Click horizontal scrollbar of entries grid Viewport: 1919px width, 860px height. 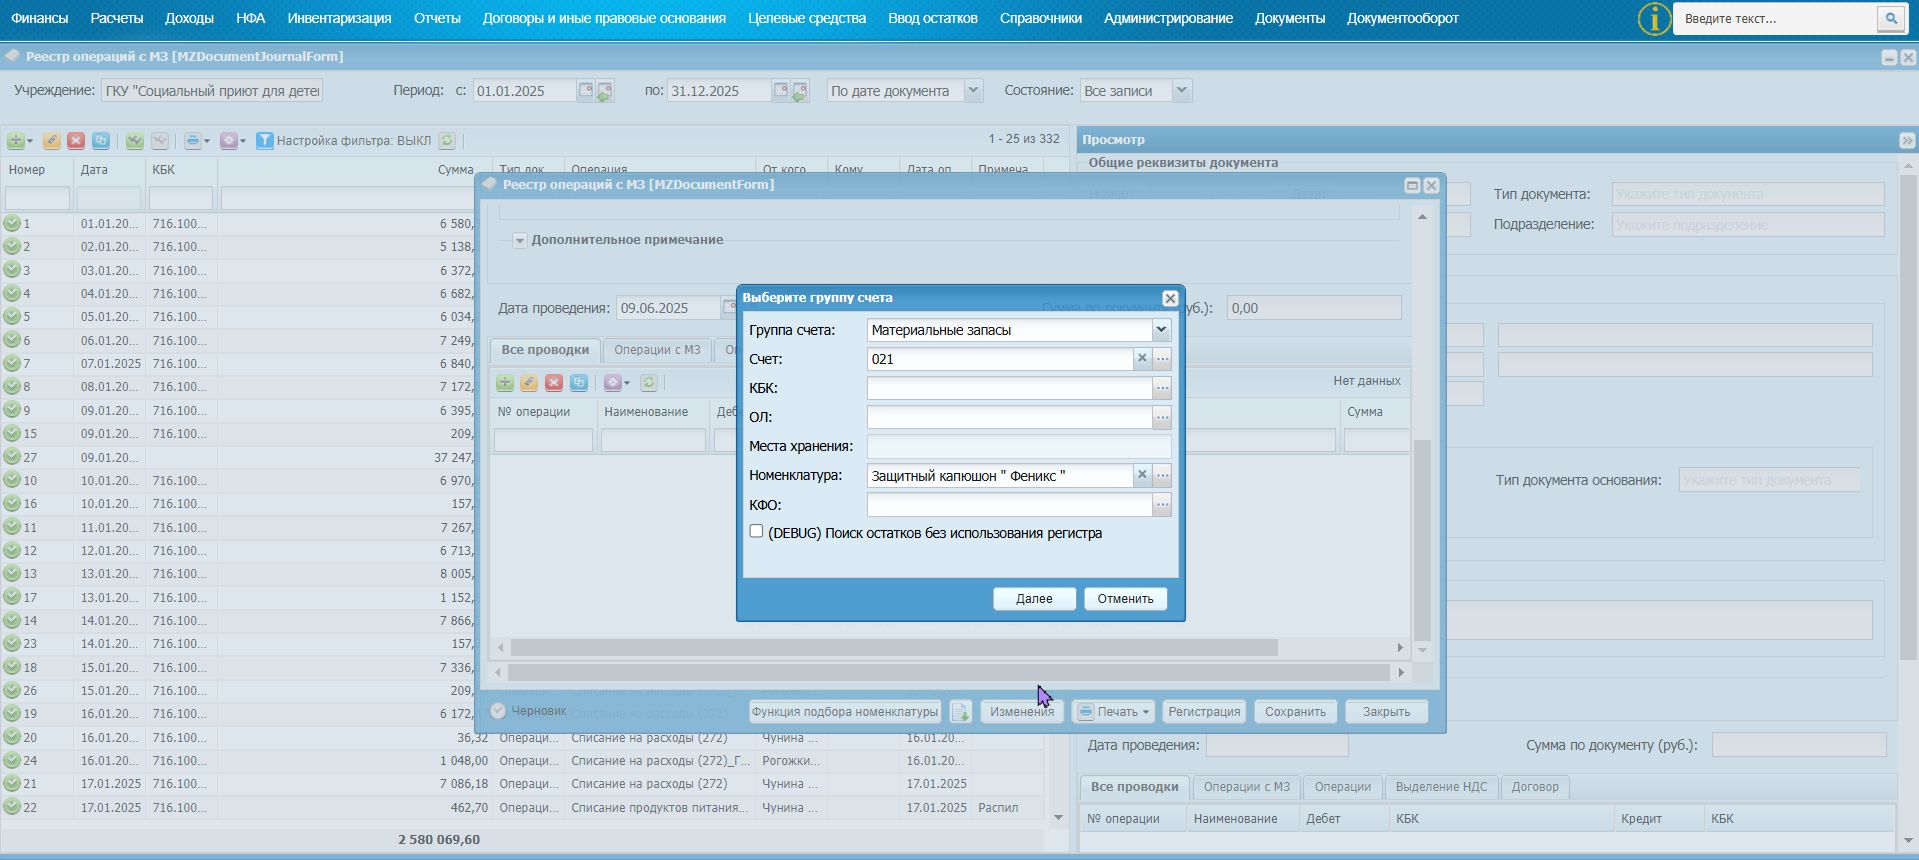coord(894,648)
